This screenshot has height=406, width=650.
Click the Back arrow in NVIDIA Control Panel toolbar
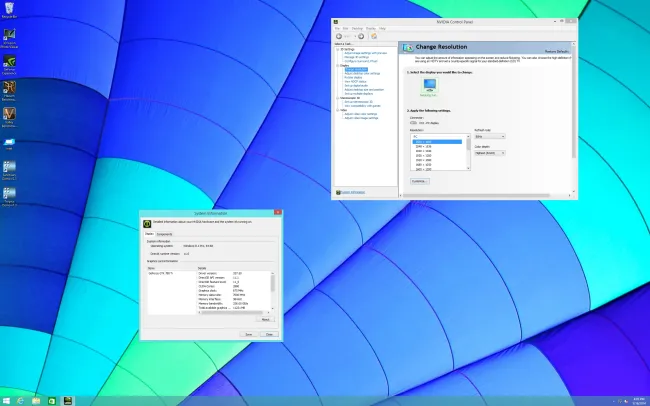tap(339, 36)
